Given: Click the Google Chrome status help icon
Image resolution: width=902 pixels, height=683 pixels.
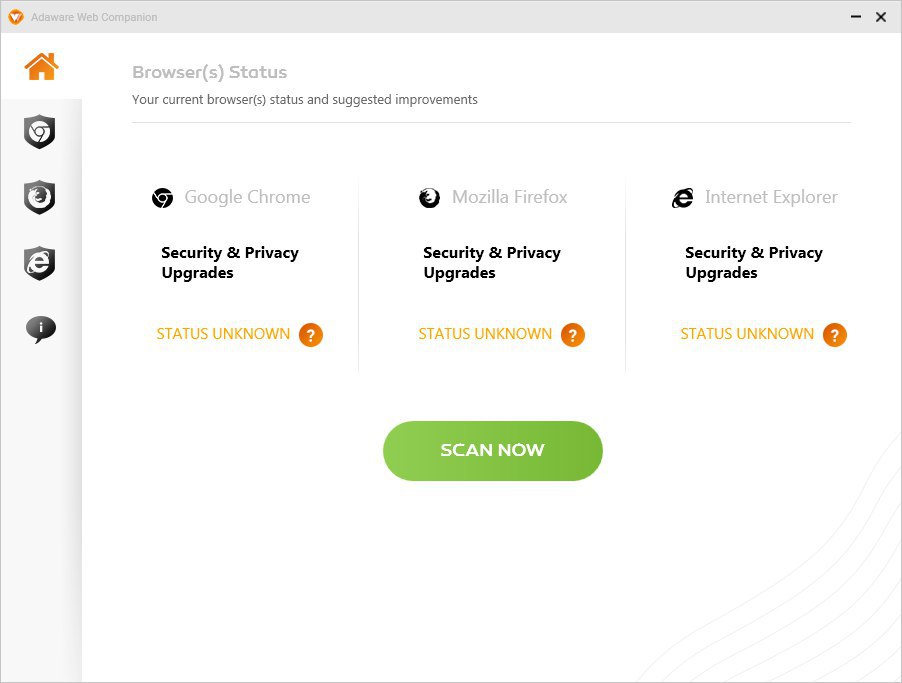Looking at the screenshot, I should point(311,335).
